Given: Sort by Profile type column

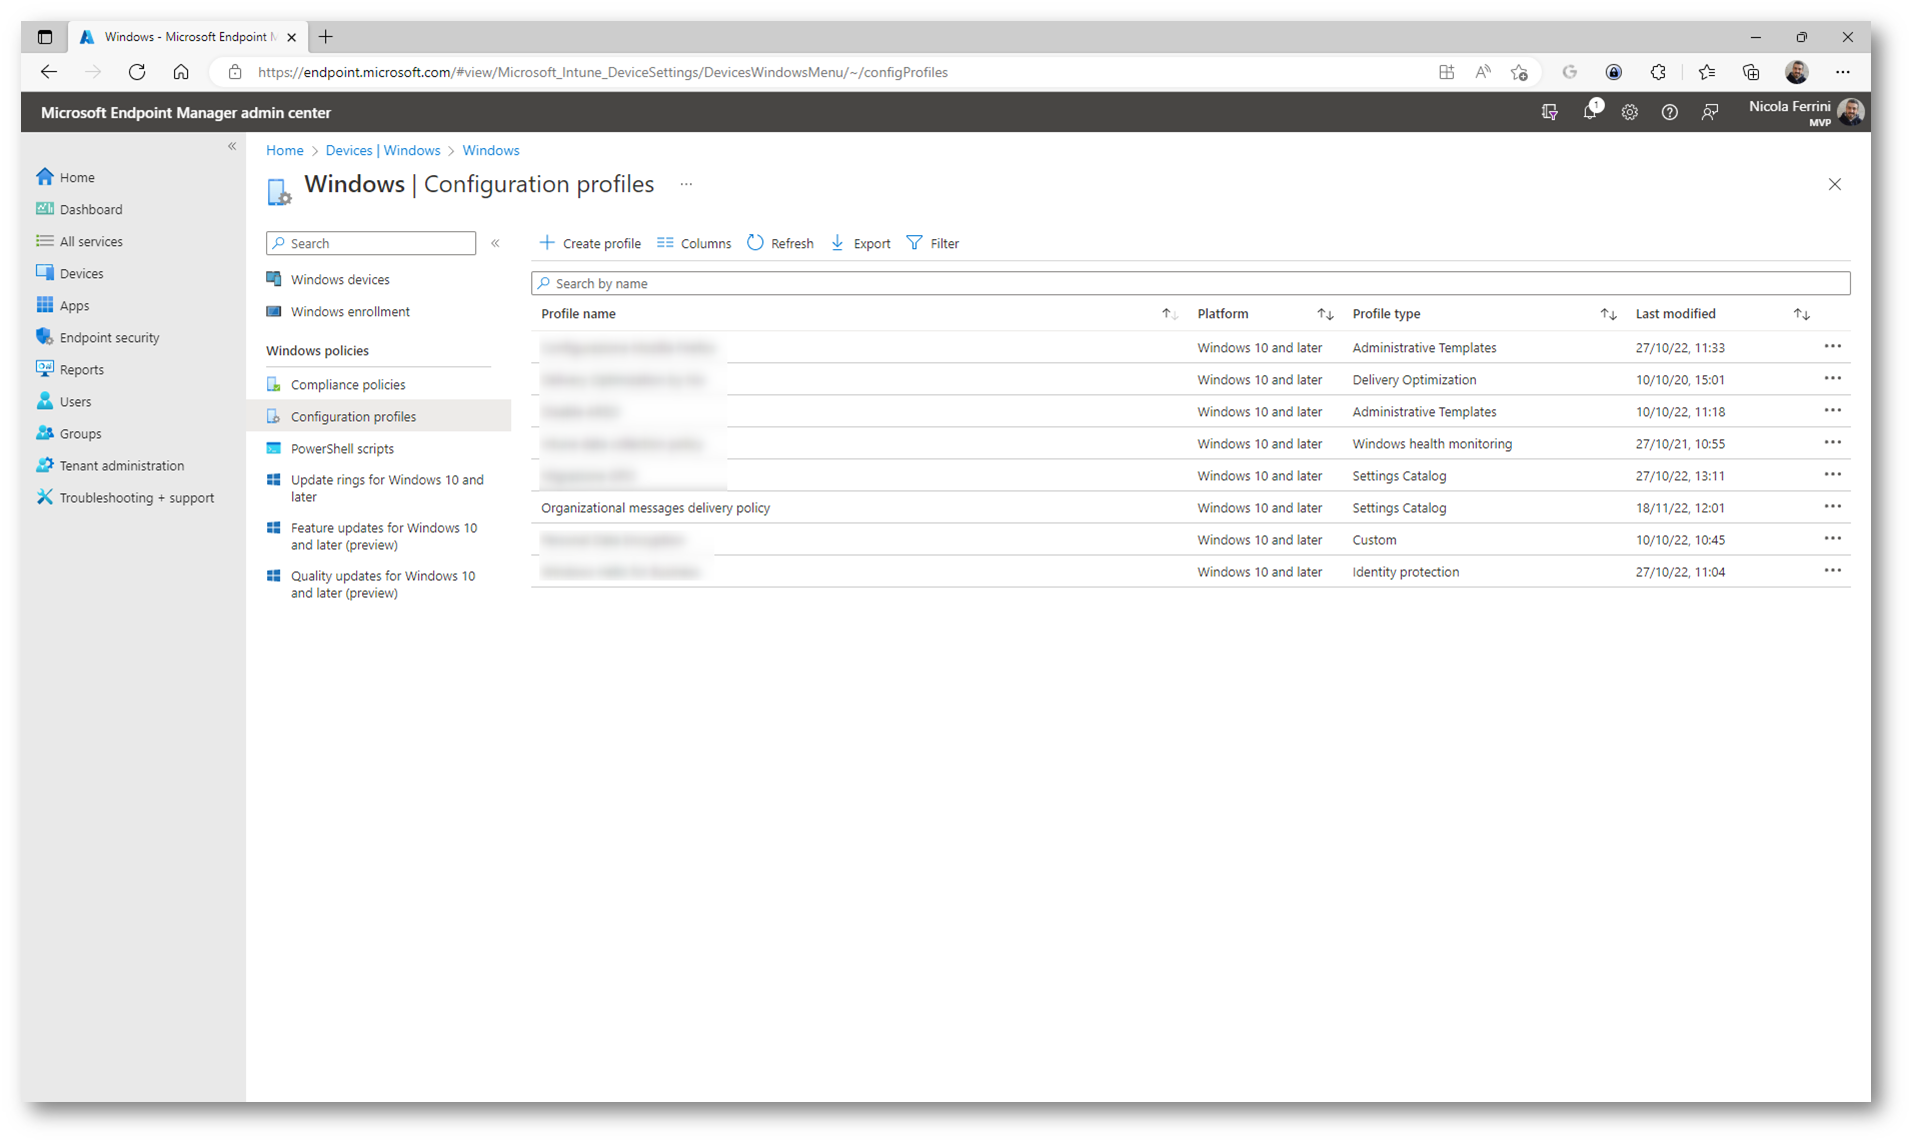Looking at the screenshot, I should [1386, 314].
